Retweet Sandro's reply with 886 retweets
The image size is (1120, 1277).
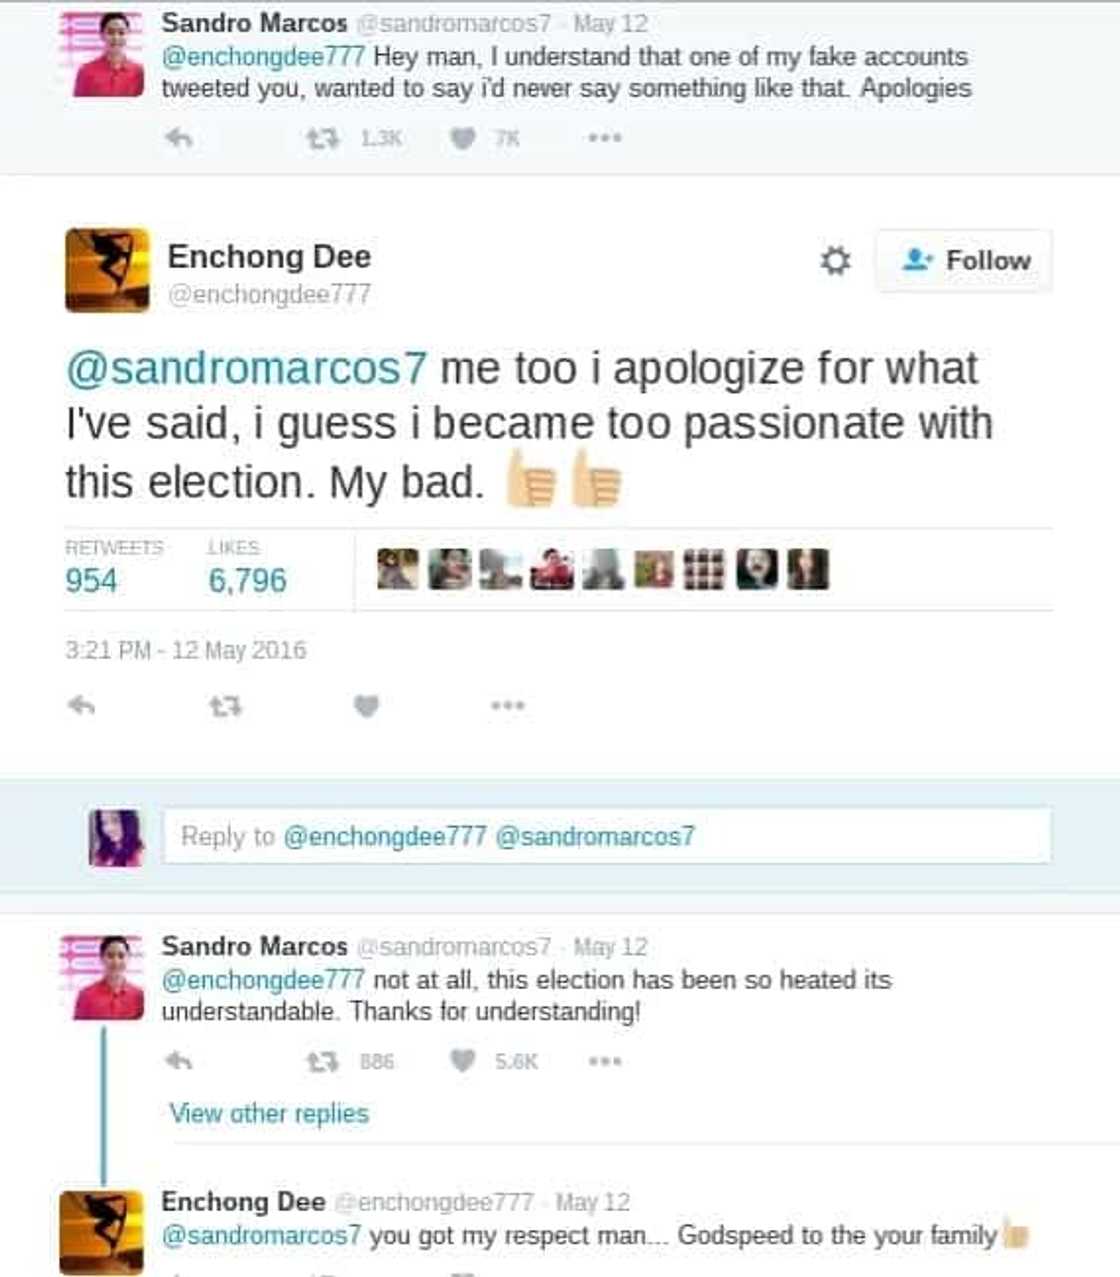322,1061
